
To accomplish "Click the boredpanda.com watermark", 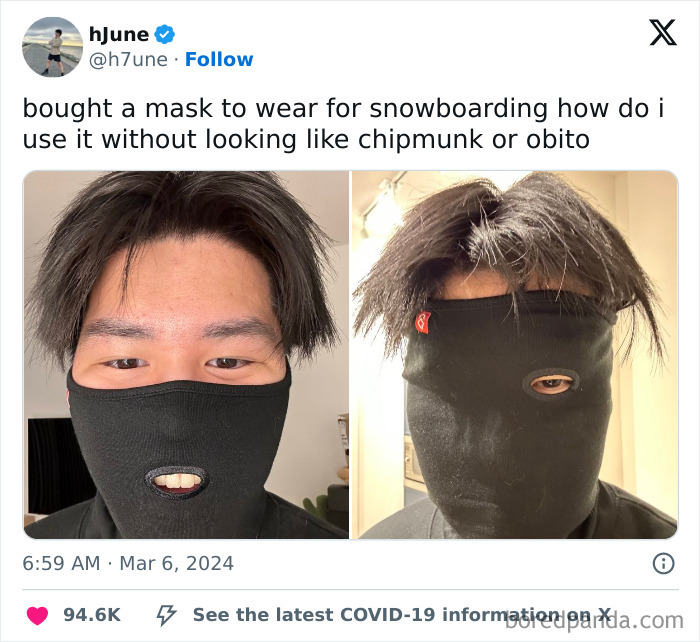I will tap(594, 621).
